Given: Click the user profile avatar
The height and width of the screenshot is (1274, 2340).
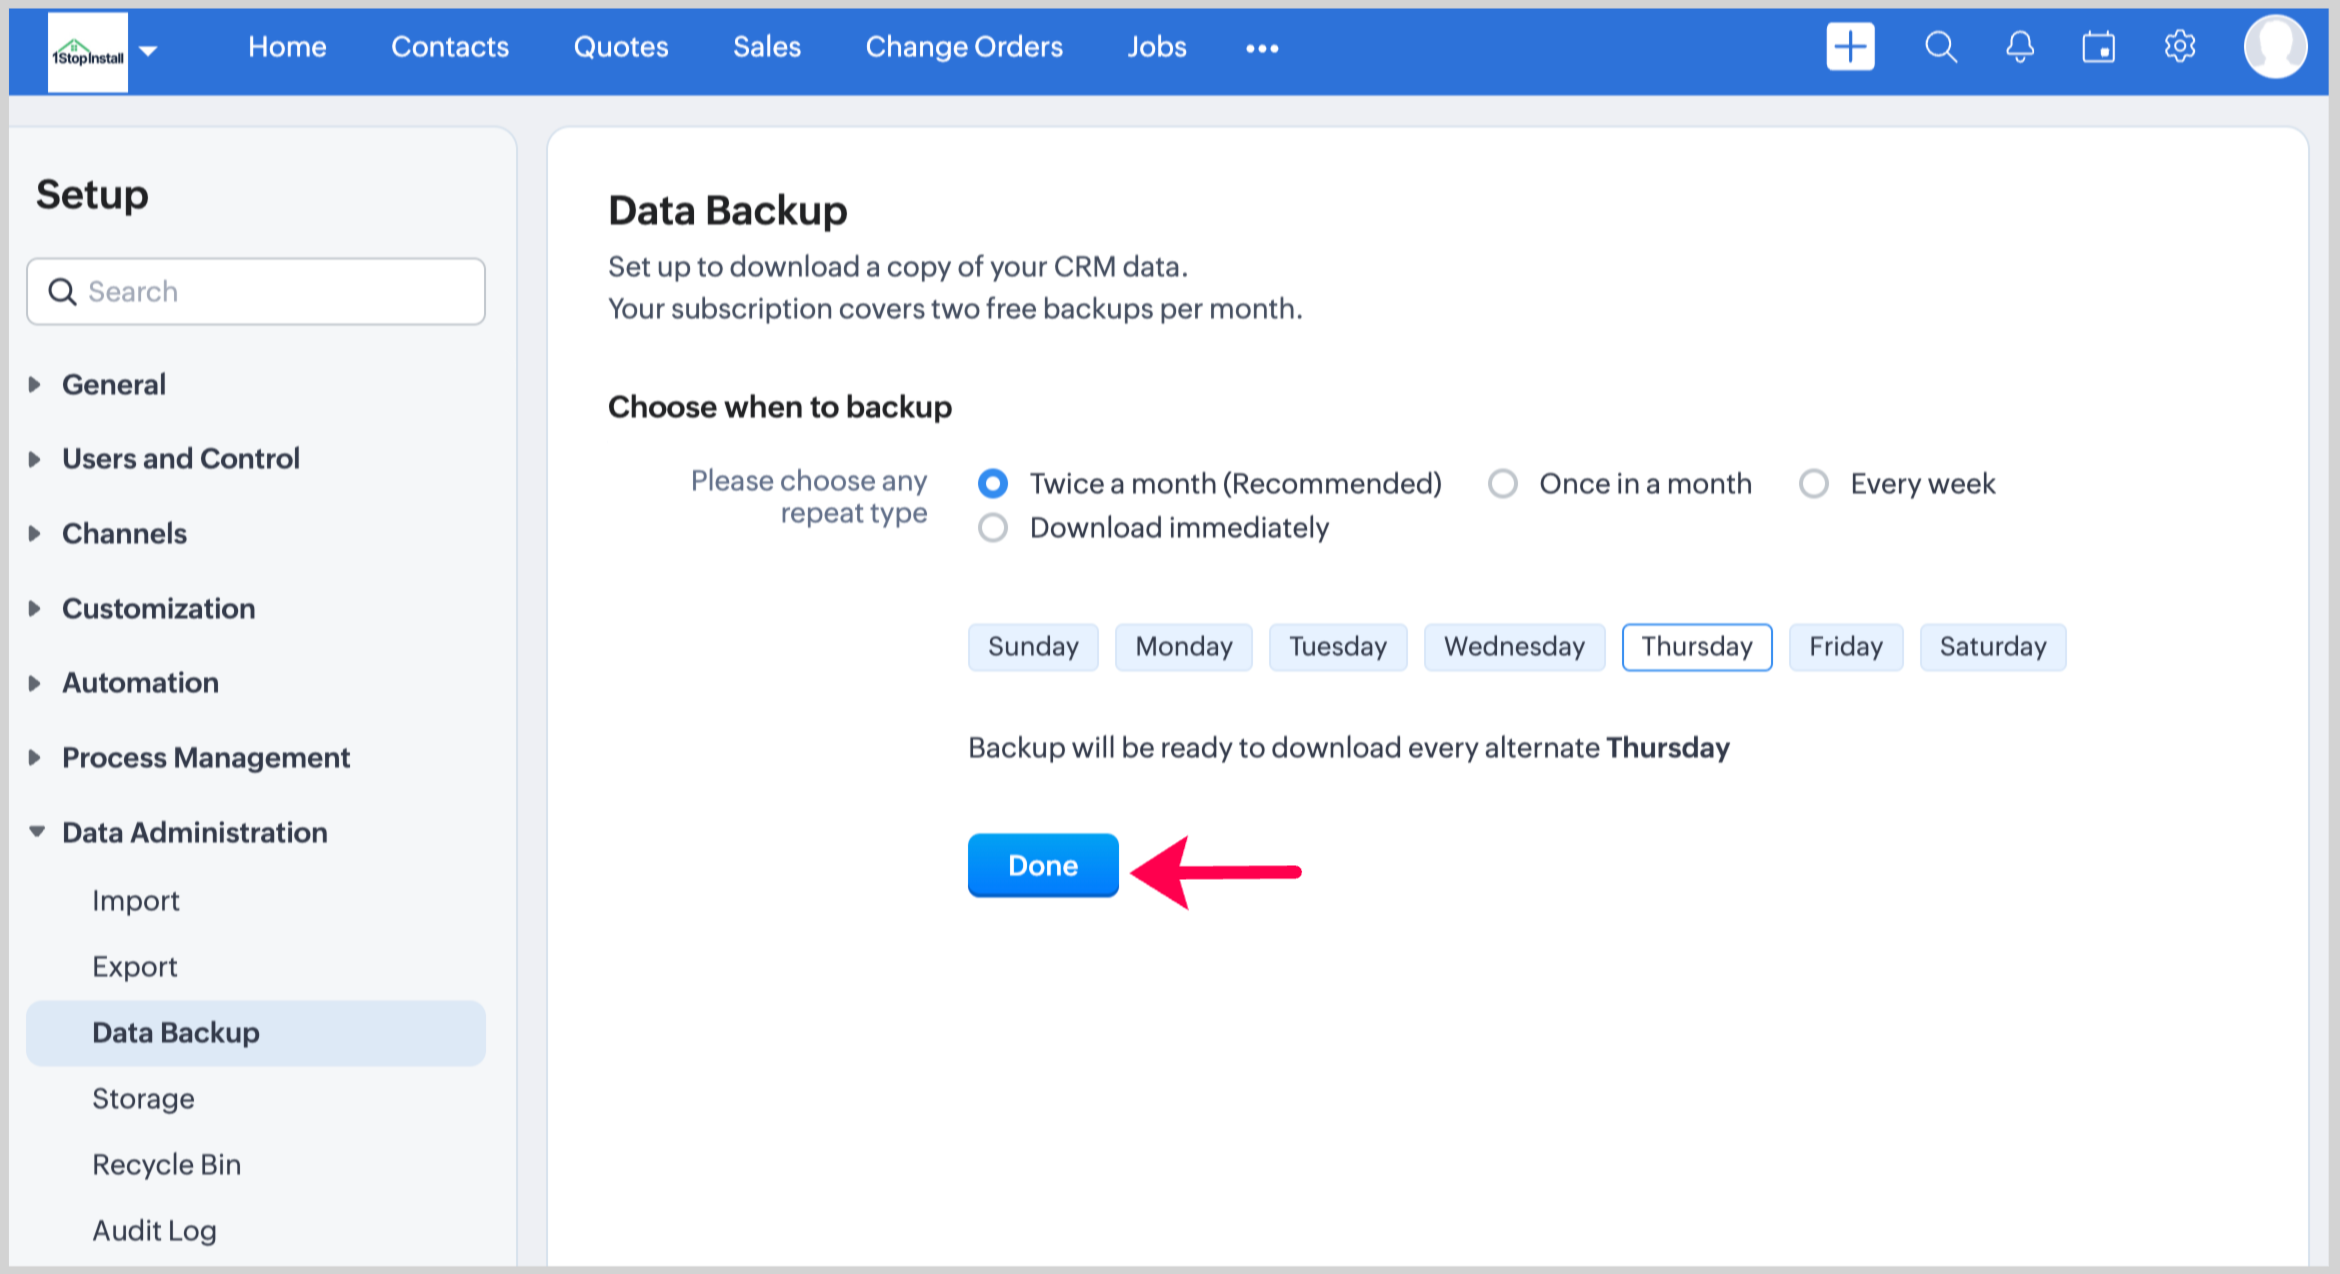Looking at the screenshot, I should (2275, 47).
